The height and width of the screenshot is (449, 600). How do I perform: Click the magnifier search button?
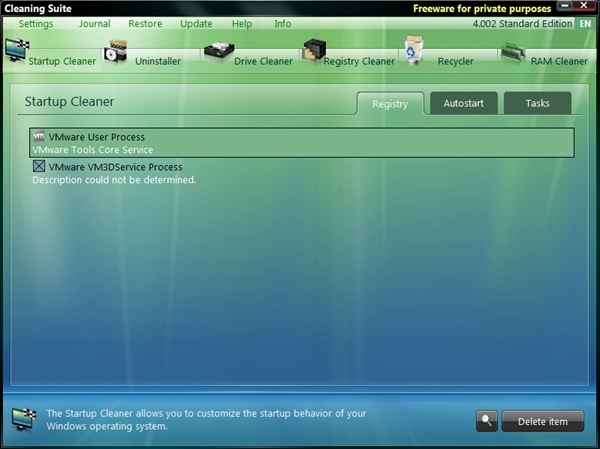point(487,421)
